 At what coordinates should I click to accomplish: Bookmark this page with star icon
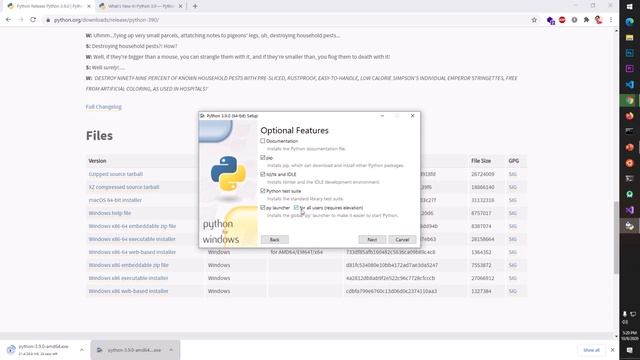tap(534, 20)
